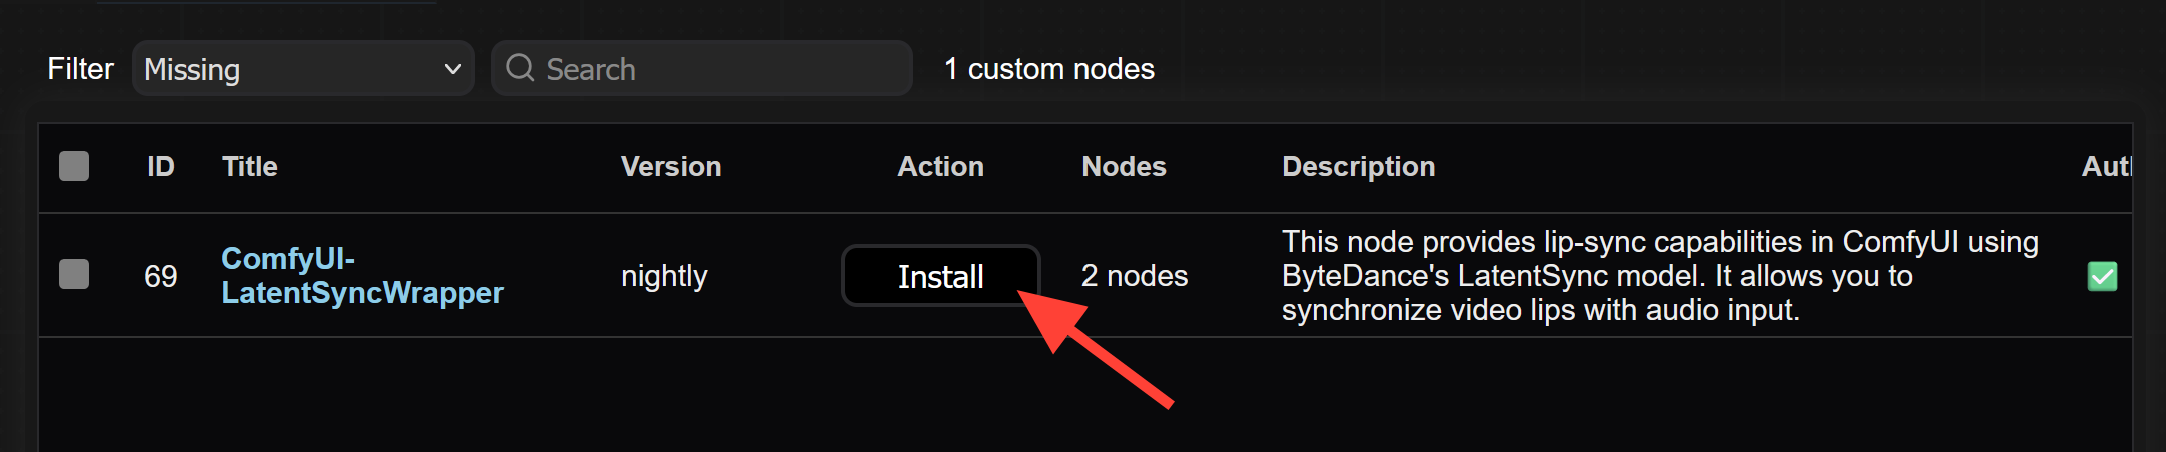Click the green checkmark icon in row 69
This screenshot has width=2166, height=452.
coord(2102,276)
